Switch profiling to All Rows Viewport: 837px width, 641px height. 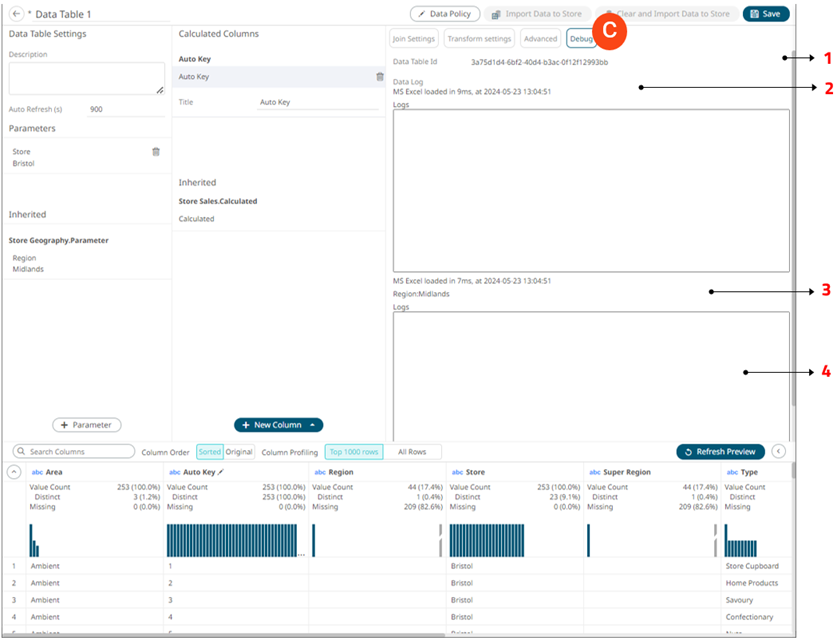pyautogui.click(x=412, y=452)
